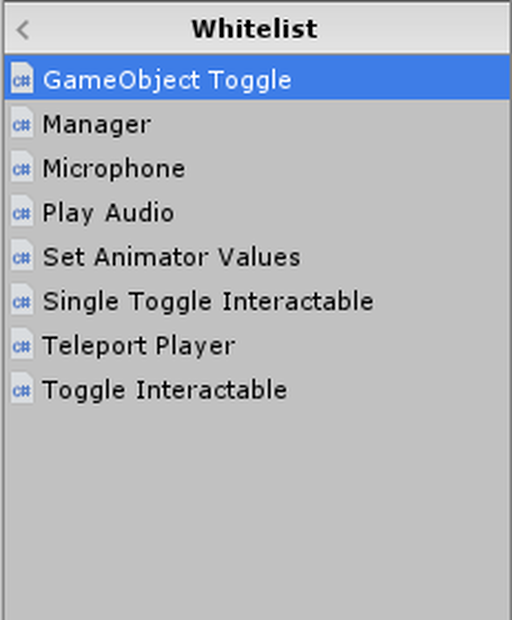Add the Set Animator Values script
The width and height of the screenshot is (512, 620).
point(257,255)
